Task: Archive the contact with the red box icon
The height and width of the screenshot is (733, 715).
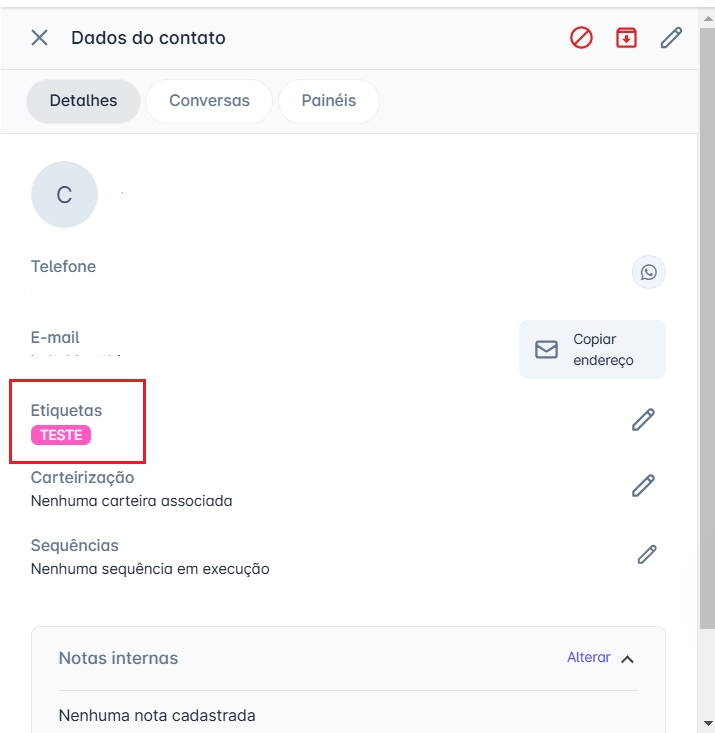Action: coord(626,38)
